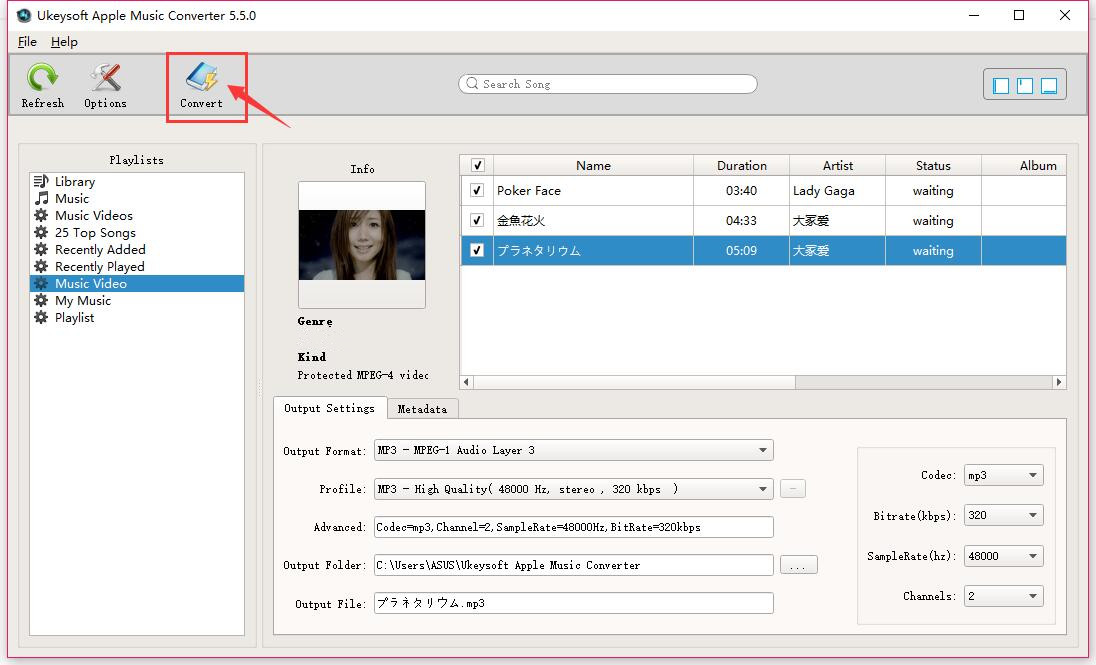Toggle the select-all header checkbox
This screenshot has height=665, width=1096.
click(477, 166)
